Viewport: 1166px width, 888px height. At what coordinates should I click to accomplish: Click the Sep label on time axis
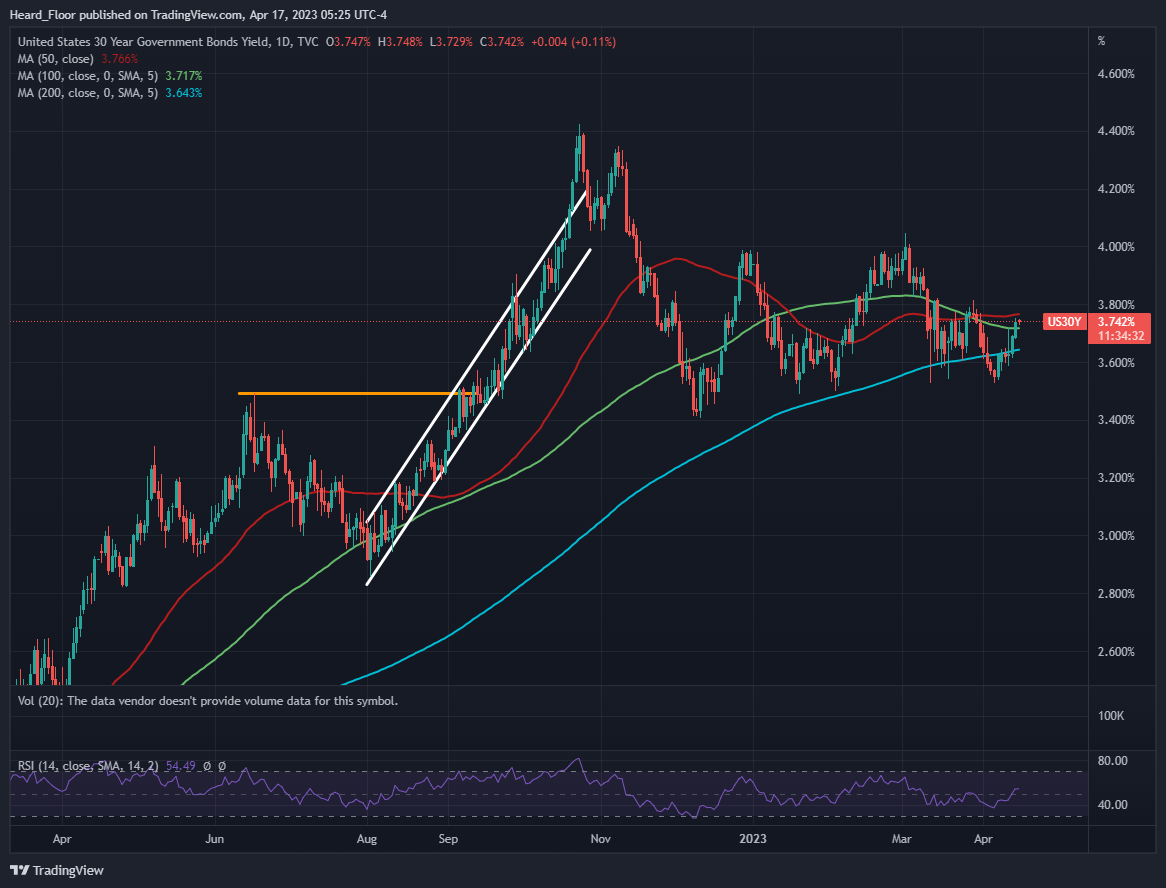[448, 839]
